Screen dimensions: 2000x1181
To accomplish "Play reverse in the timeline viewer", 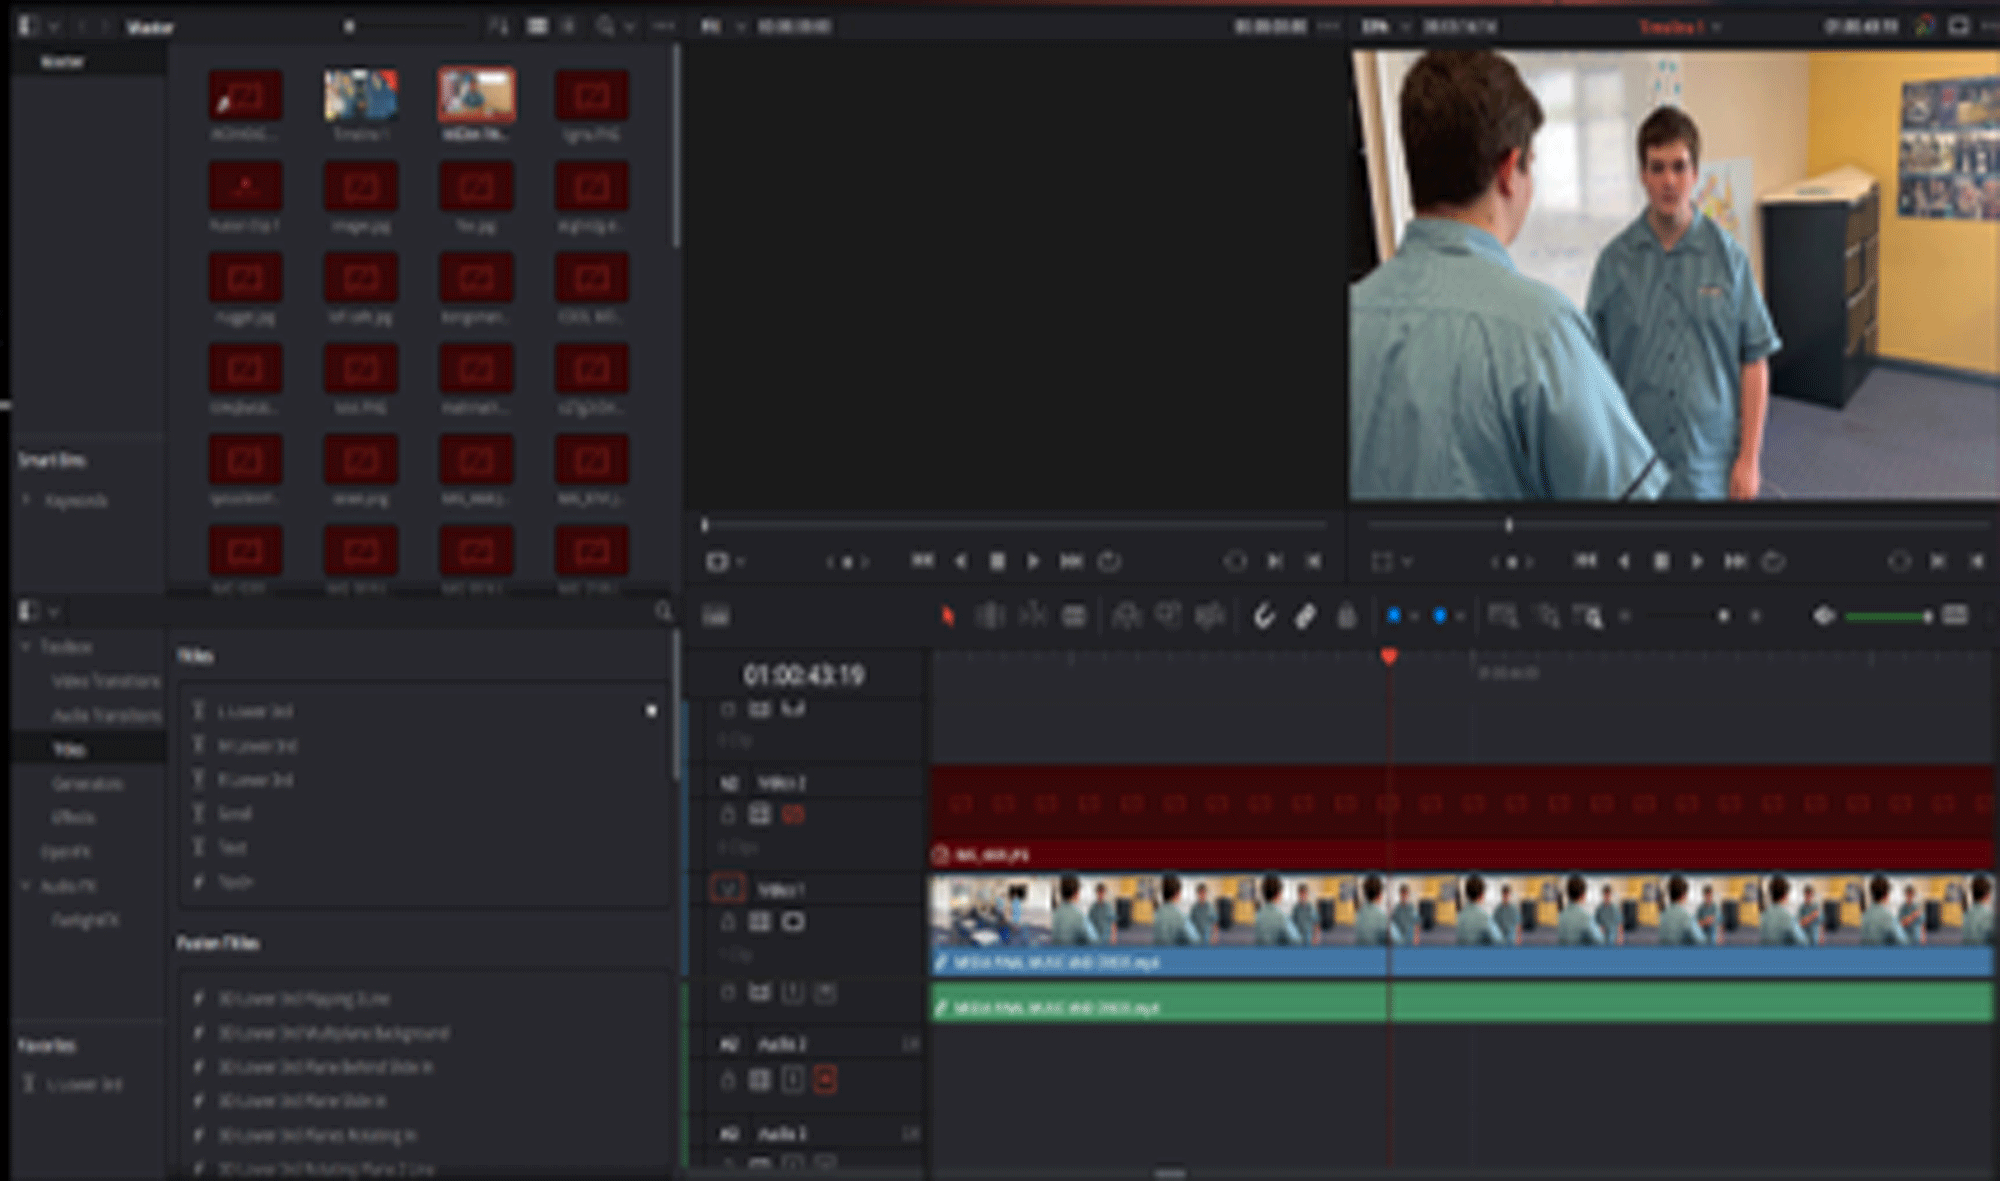I will coord(1624,562).
